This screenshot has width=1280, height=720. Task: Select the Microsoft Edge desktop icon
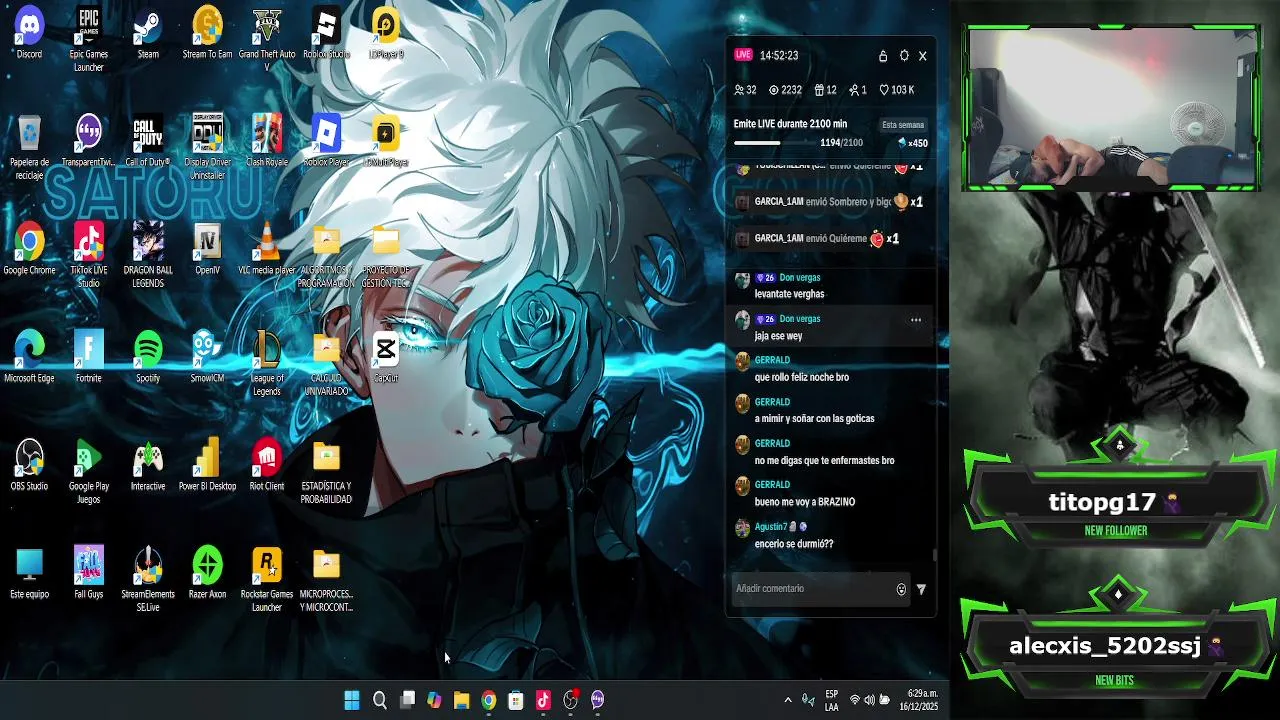[29, 358]
